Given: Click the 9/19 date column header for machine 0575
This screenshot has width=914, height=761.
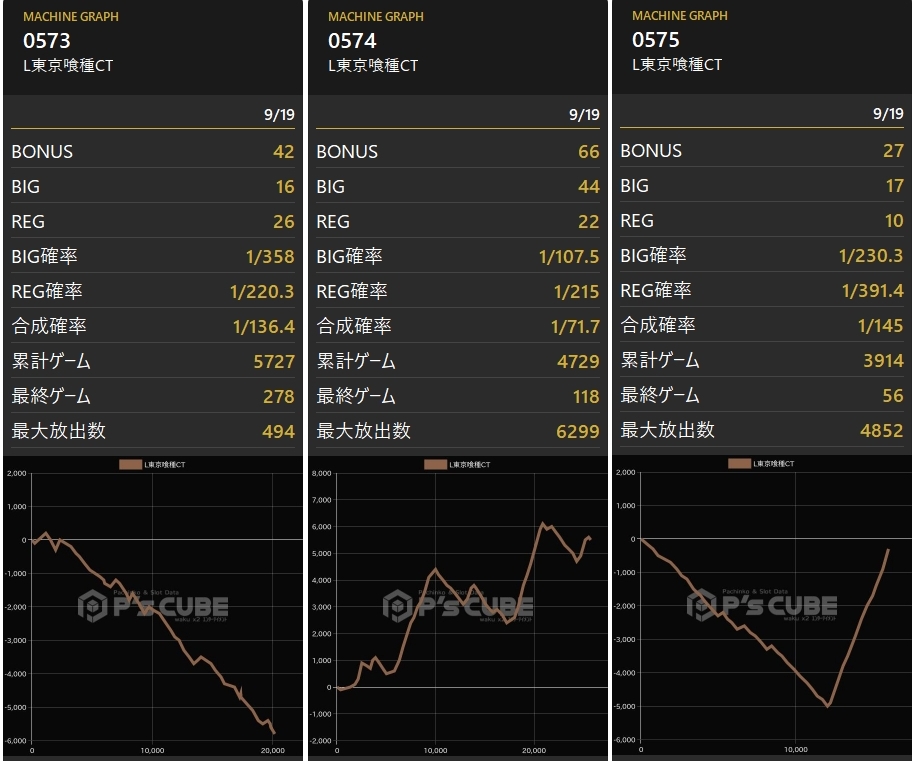Looking at the screenshot, I should tap(888, 113).
